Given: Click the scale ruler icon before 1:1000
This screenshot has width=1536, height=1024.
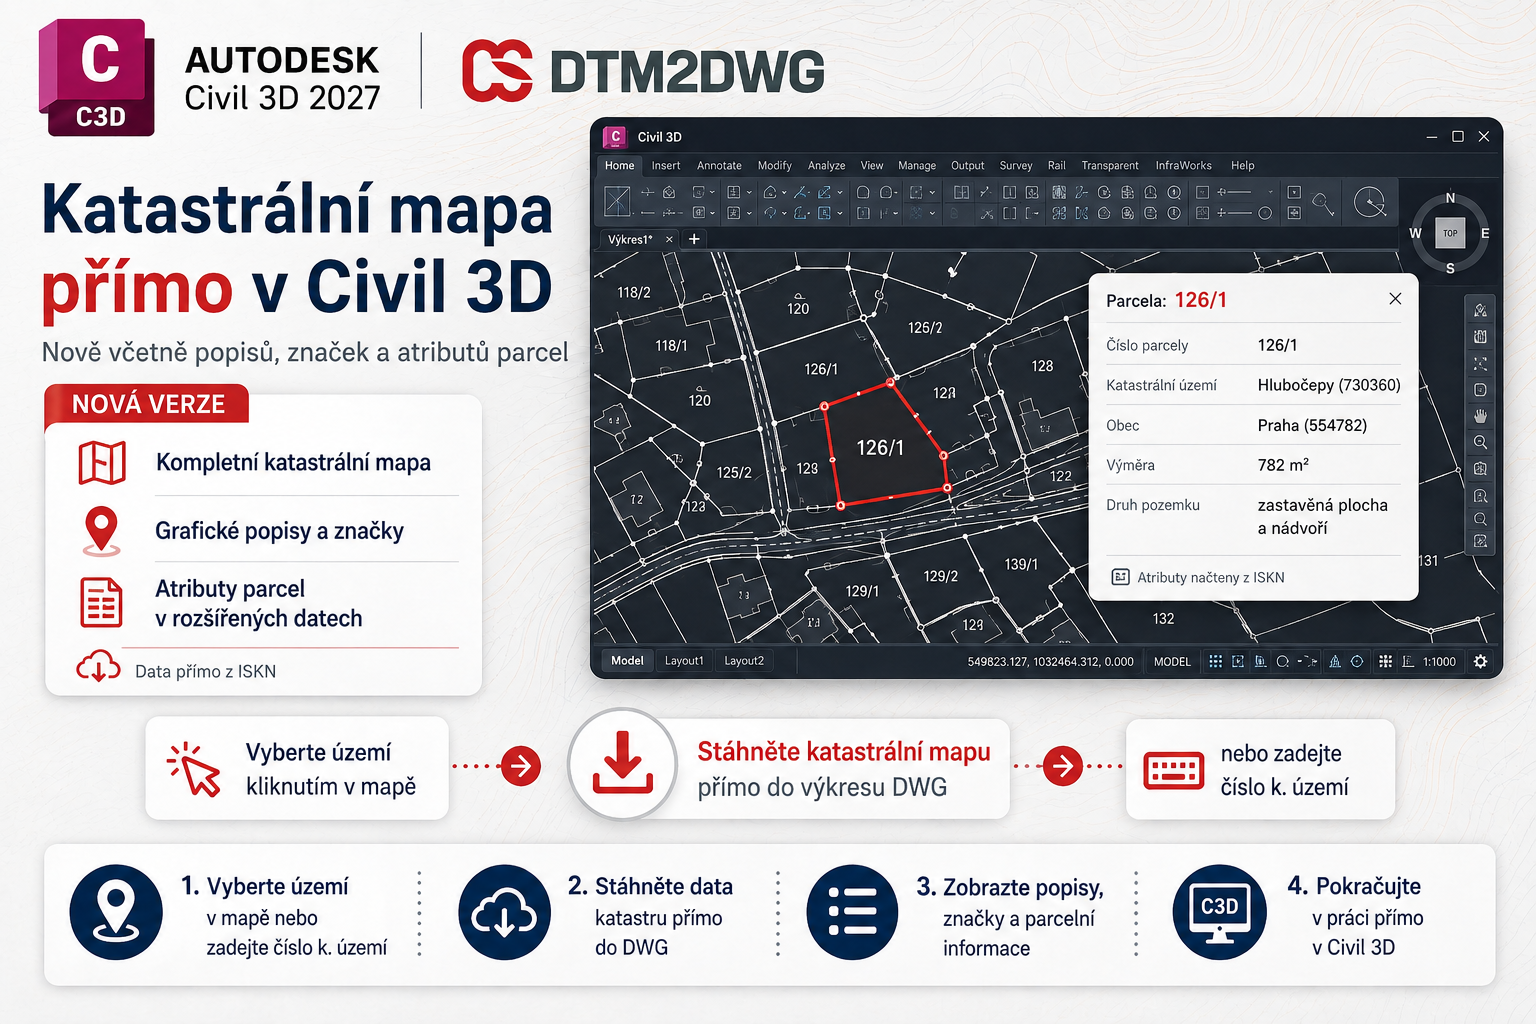Looking at the screenshot, I should [x=1408, y=661].
